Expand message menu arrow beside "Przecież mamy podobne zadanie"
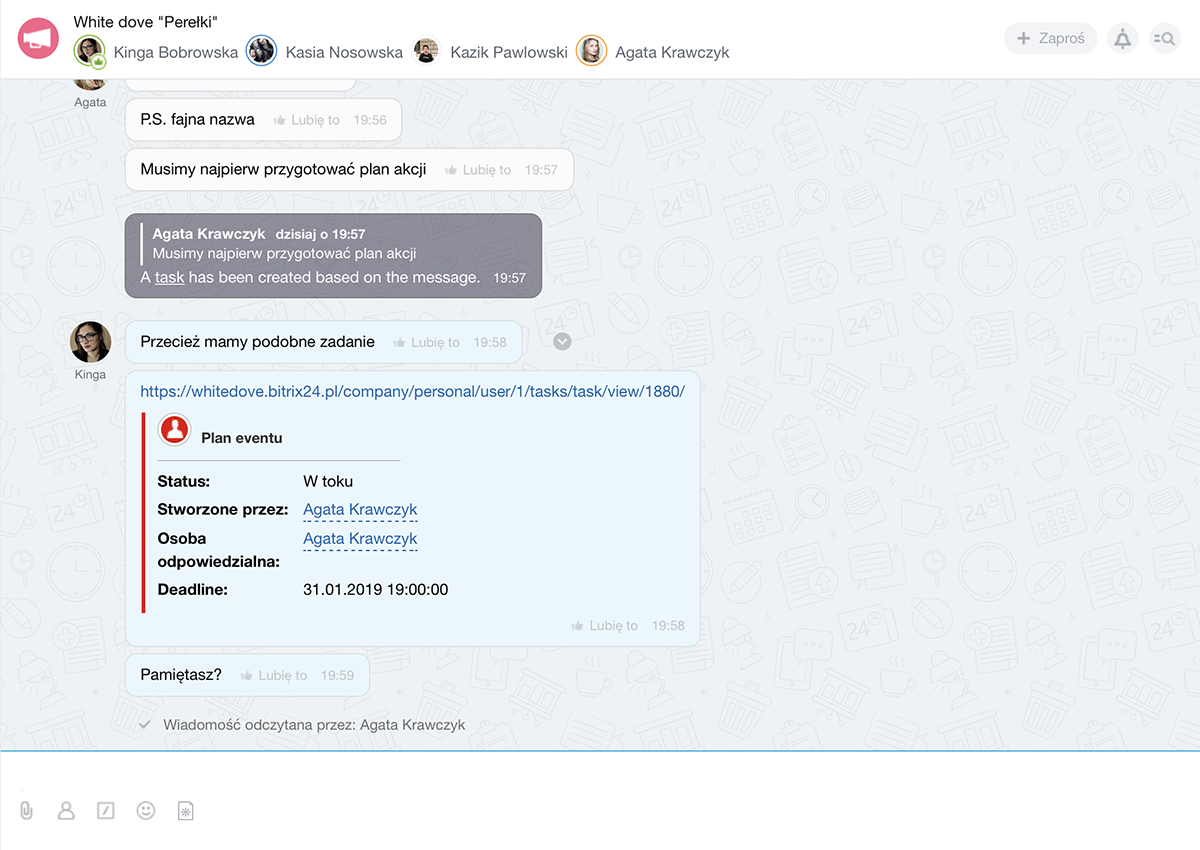The height and width of the screenshot is (850, 1200). pos(562,342)
